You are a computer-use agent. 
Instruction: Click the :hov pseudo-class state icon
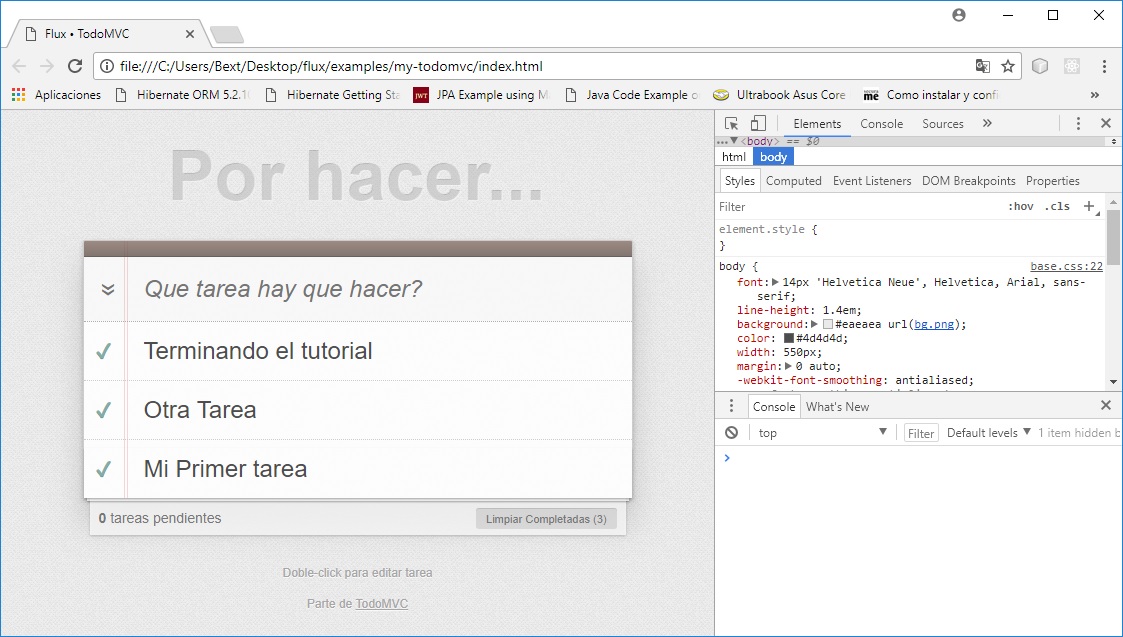[1020, 206]
